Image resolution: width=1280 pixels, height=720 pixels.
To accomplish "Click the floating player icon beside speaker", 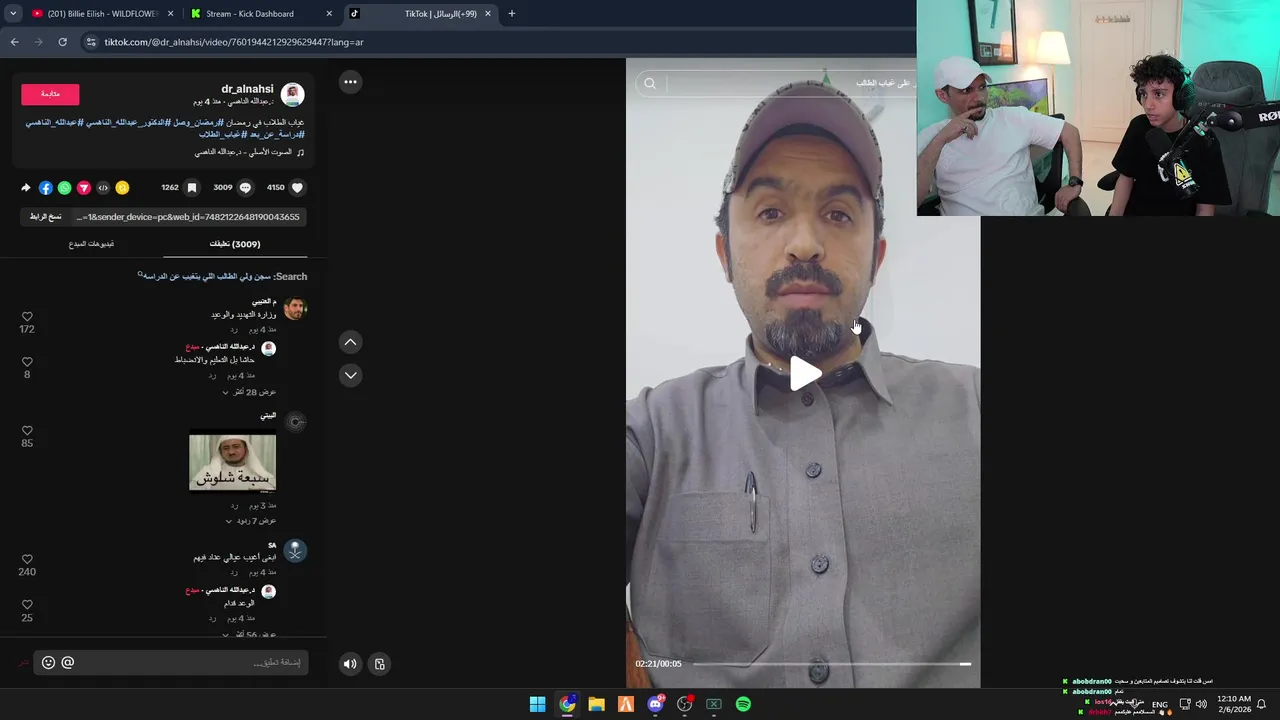I will pyautogui.click(x=380, y=663).
